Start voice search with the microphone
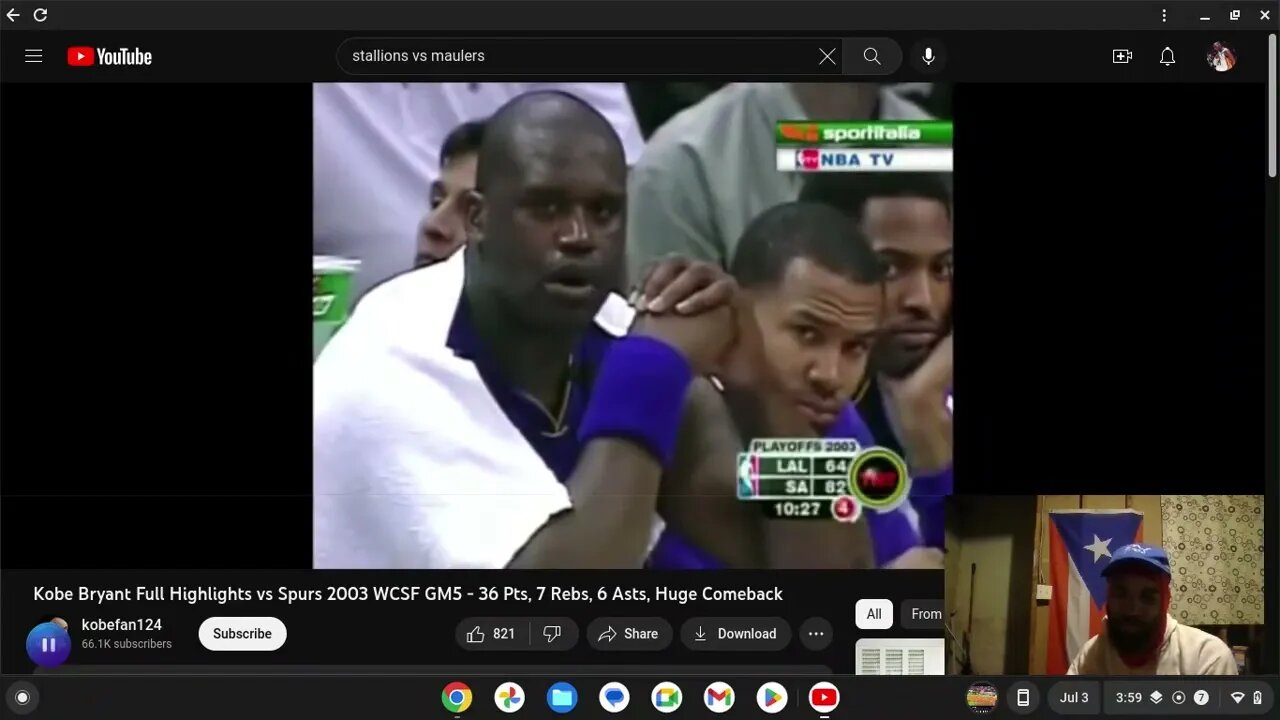This screenshot has width=1280, height=720. click(928, 56)
